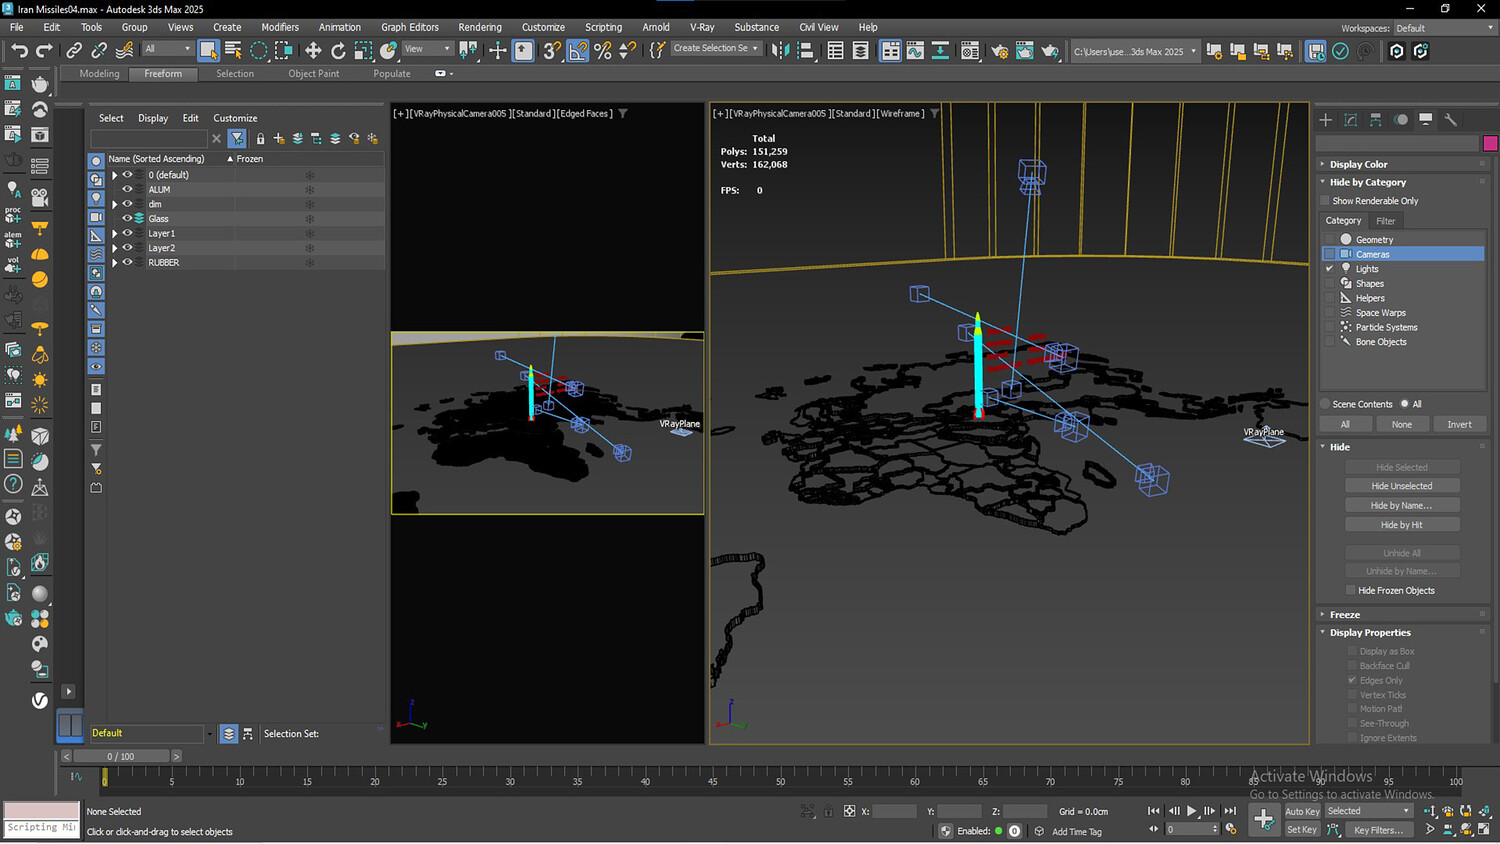Click the Hide Unselected button

[x=1401, y=486]
